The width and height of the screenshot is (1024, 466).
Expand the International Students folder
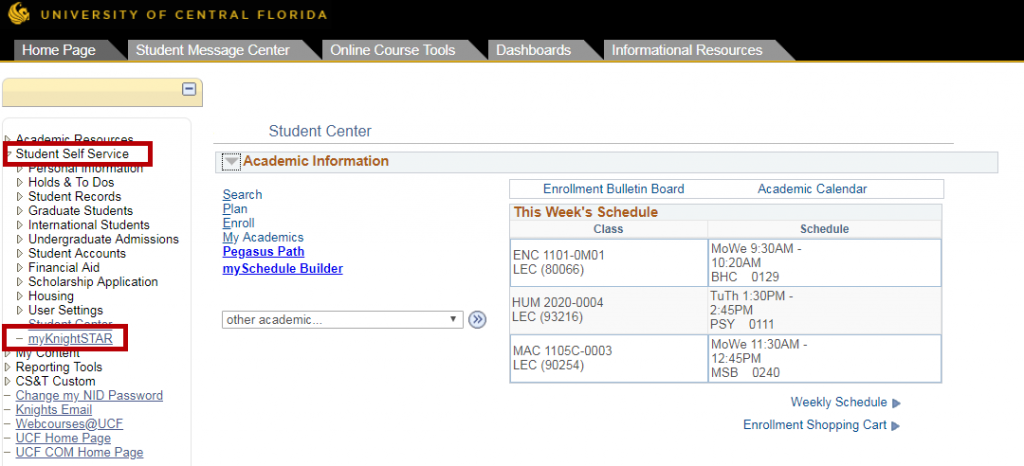tap(20, 225)
